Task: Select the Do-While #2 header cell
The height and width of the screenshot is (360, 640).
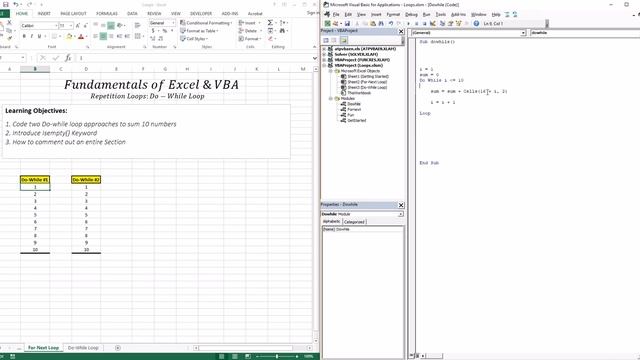Action: tap(86, 180)
